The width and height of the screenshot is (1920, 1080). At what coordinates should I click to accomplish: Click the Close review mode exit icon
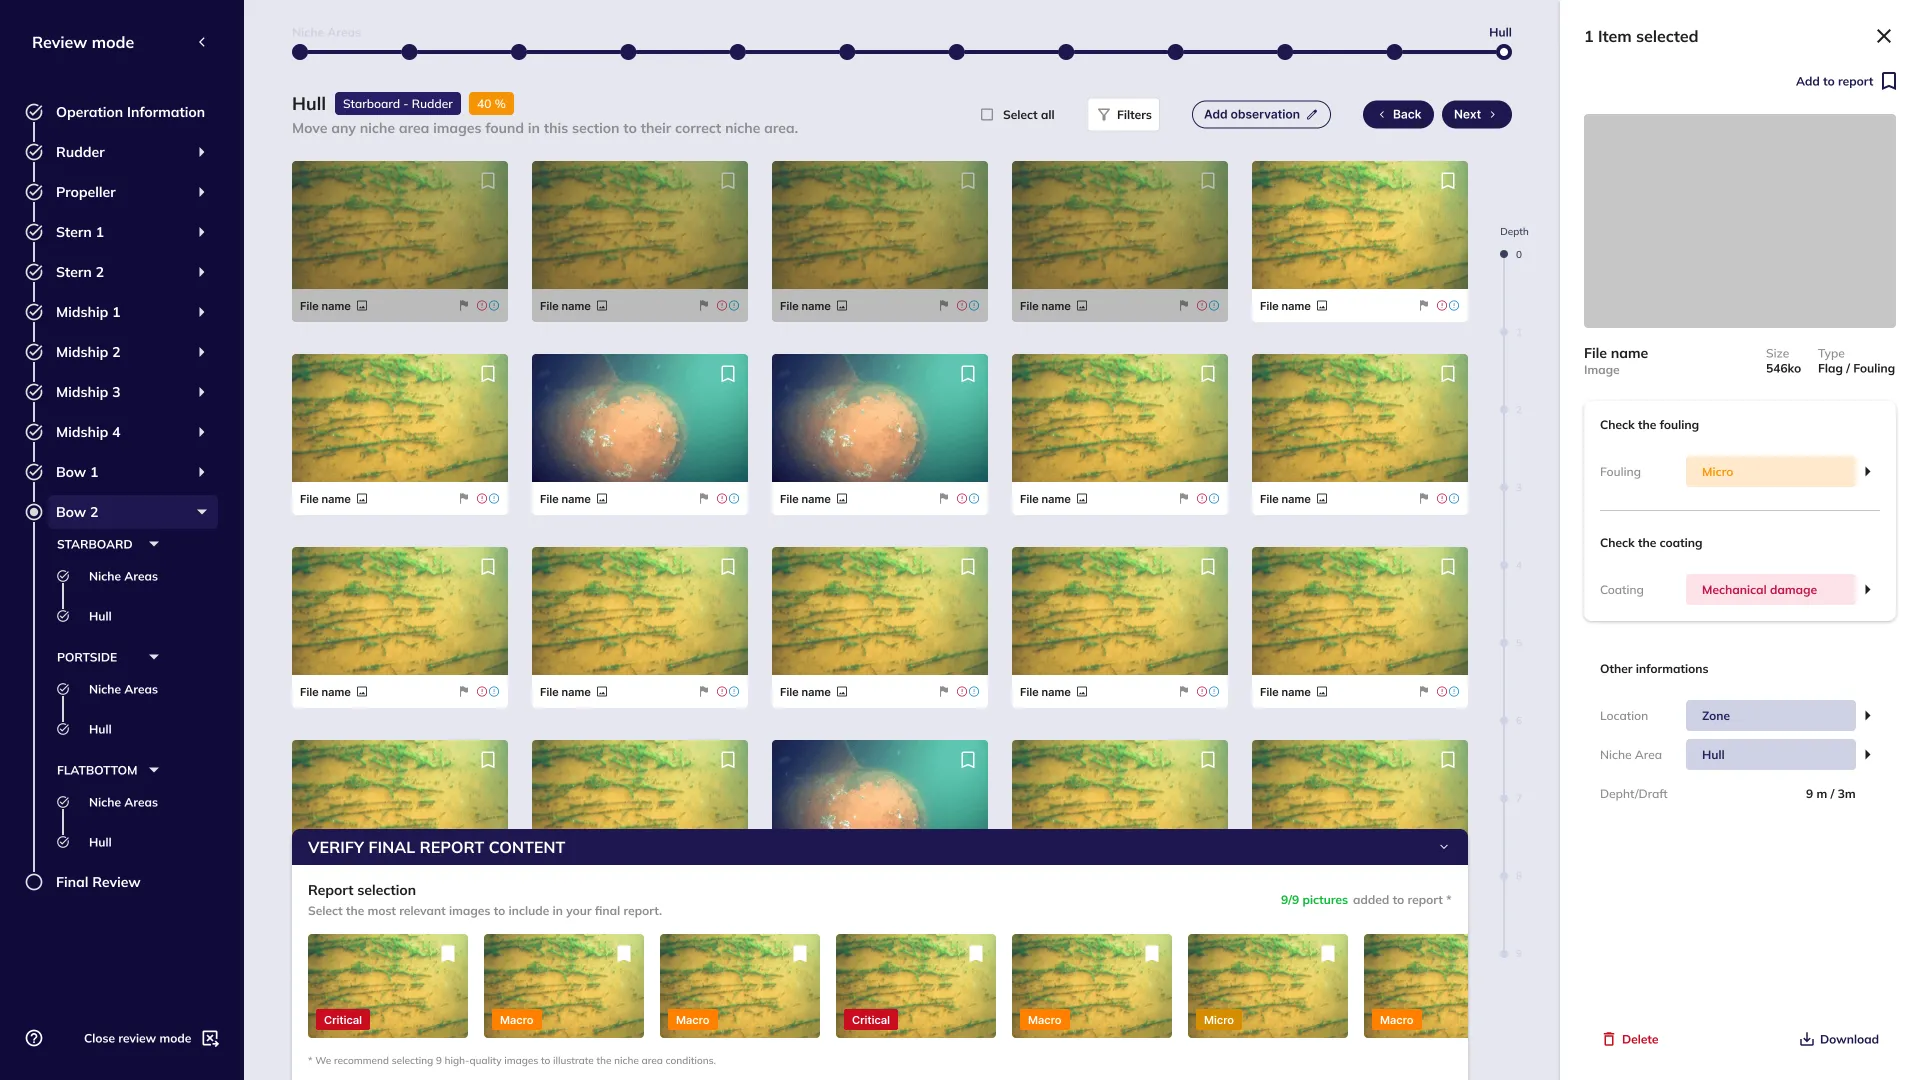(210, 1038)
